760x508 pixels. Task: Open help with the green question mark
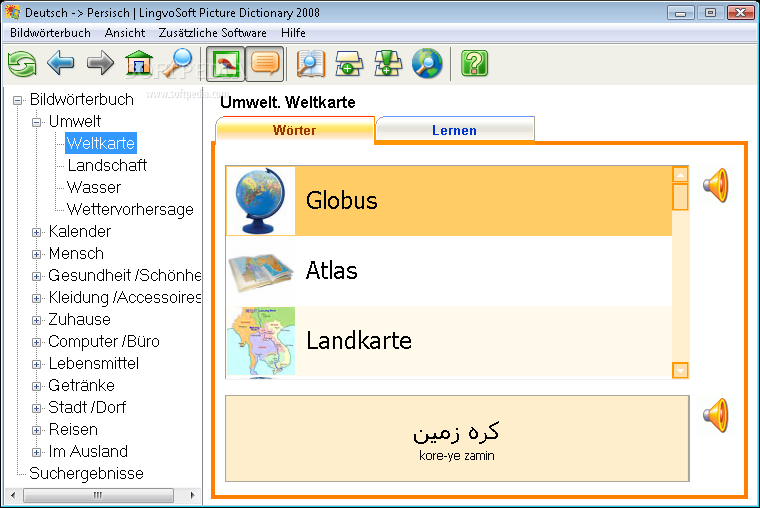[x=475, y=64]
